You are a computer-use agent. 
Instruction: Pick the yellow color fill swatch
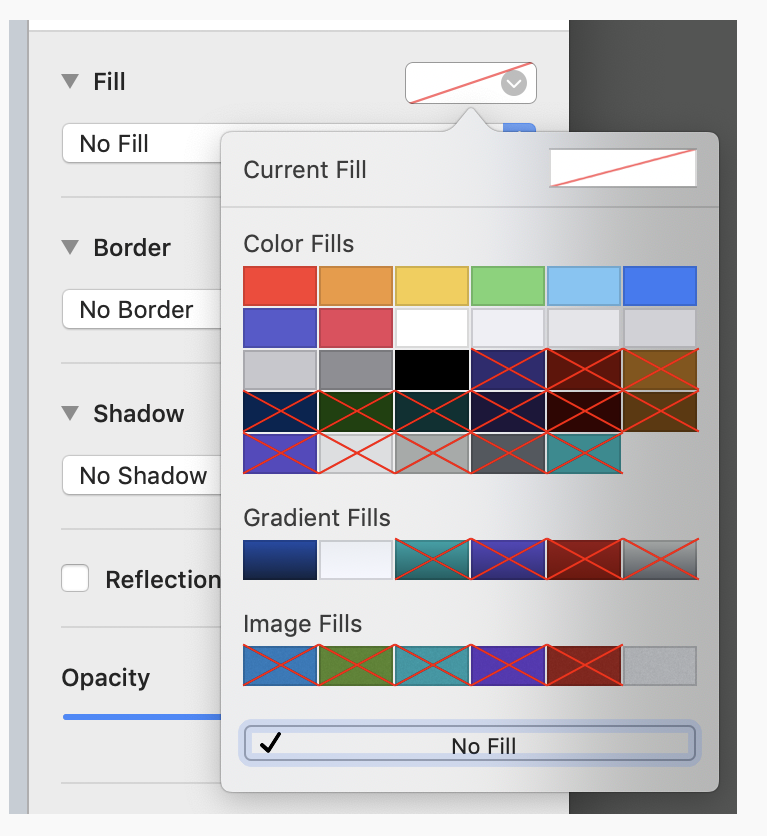pos(432,286)
